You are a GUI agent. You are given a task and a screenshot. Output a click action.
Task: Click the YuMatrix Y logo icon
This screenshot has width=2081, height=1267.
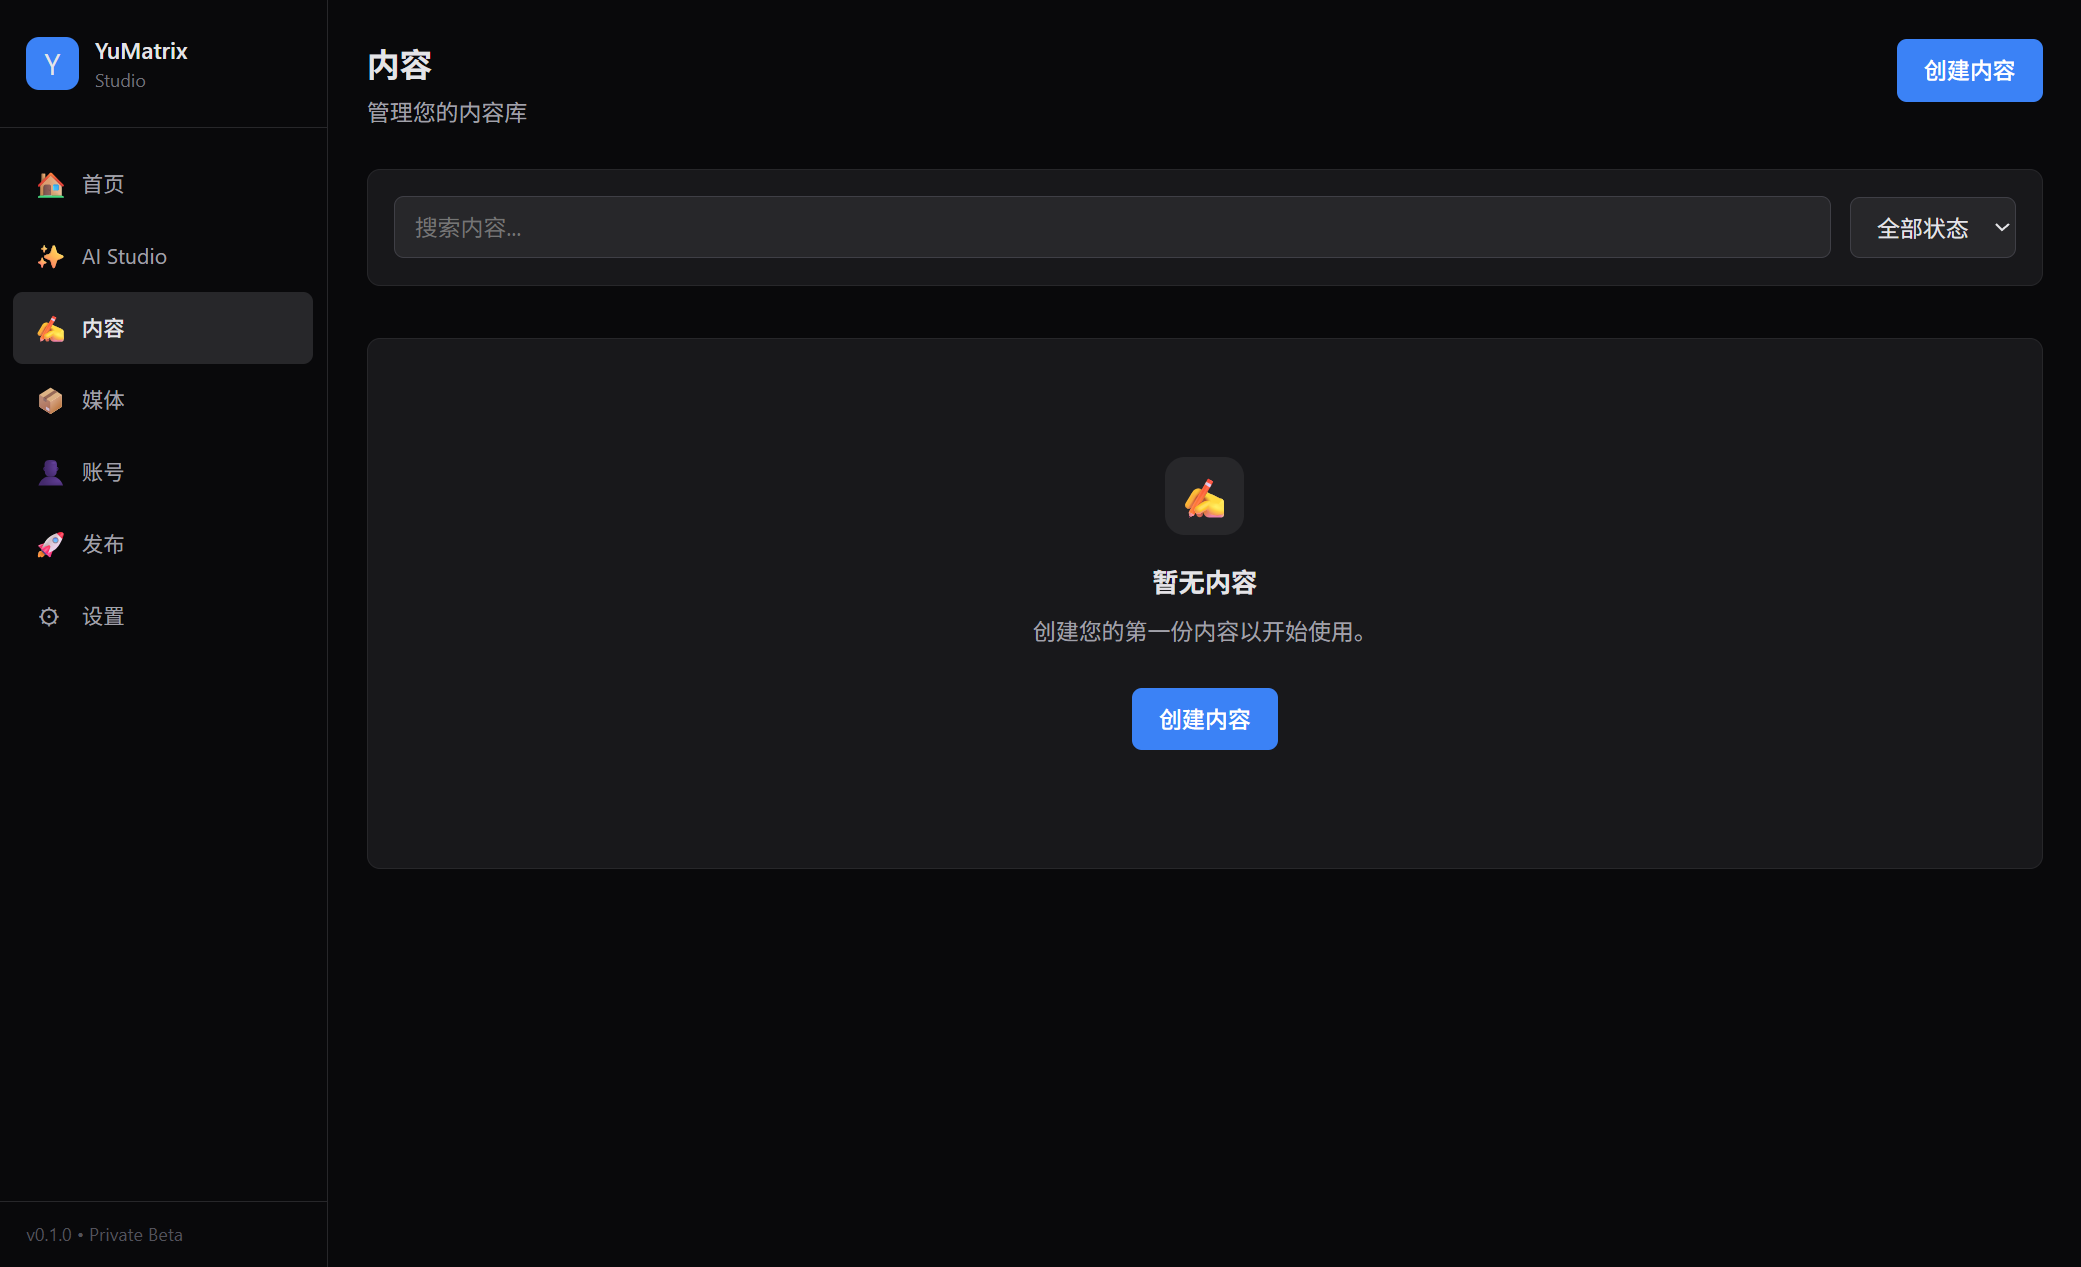(52, 63)
